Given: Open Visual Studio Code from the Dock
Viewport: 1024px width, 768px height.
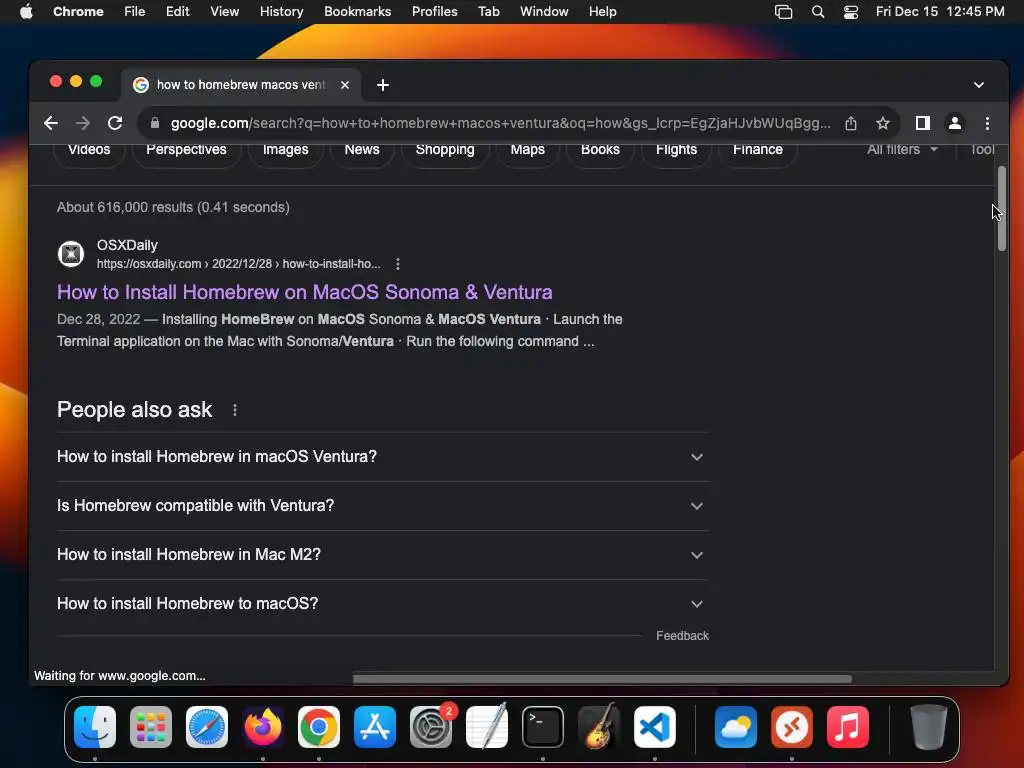Looking at the screenshot, I should click(655, 727).
